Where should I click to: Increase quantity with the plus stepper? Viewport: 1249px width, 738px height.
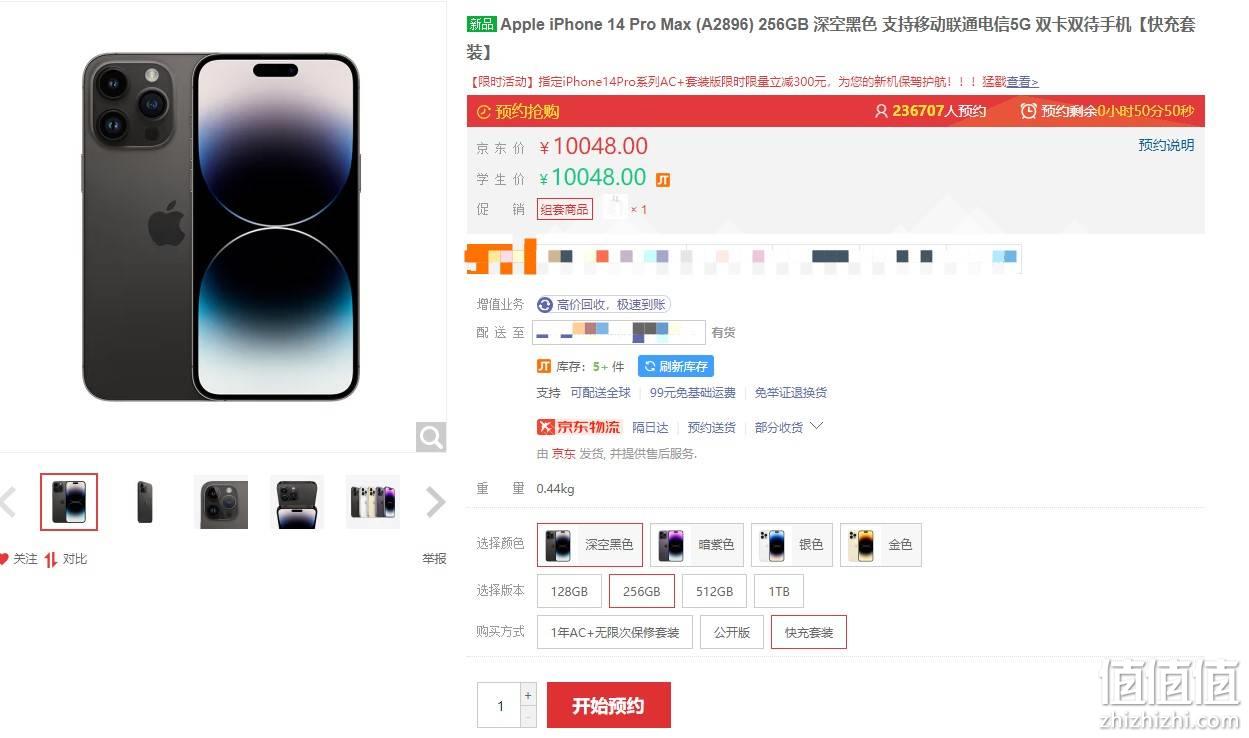click(528, 694)
